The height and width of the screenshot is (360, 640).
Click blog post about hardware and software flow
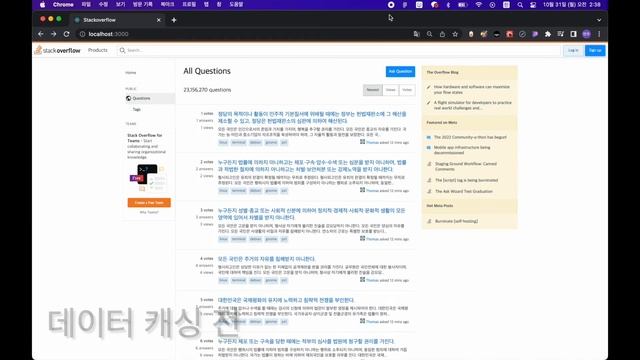pos(471,89)
